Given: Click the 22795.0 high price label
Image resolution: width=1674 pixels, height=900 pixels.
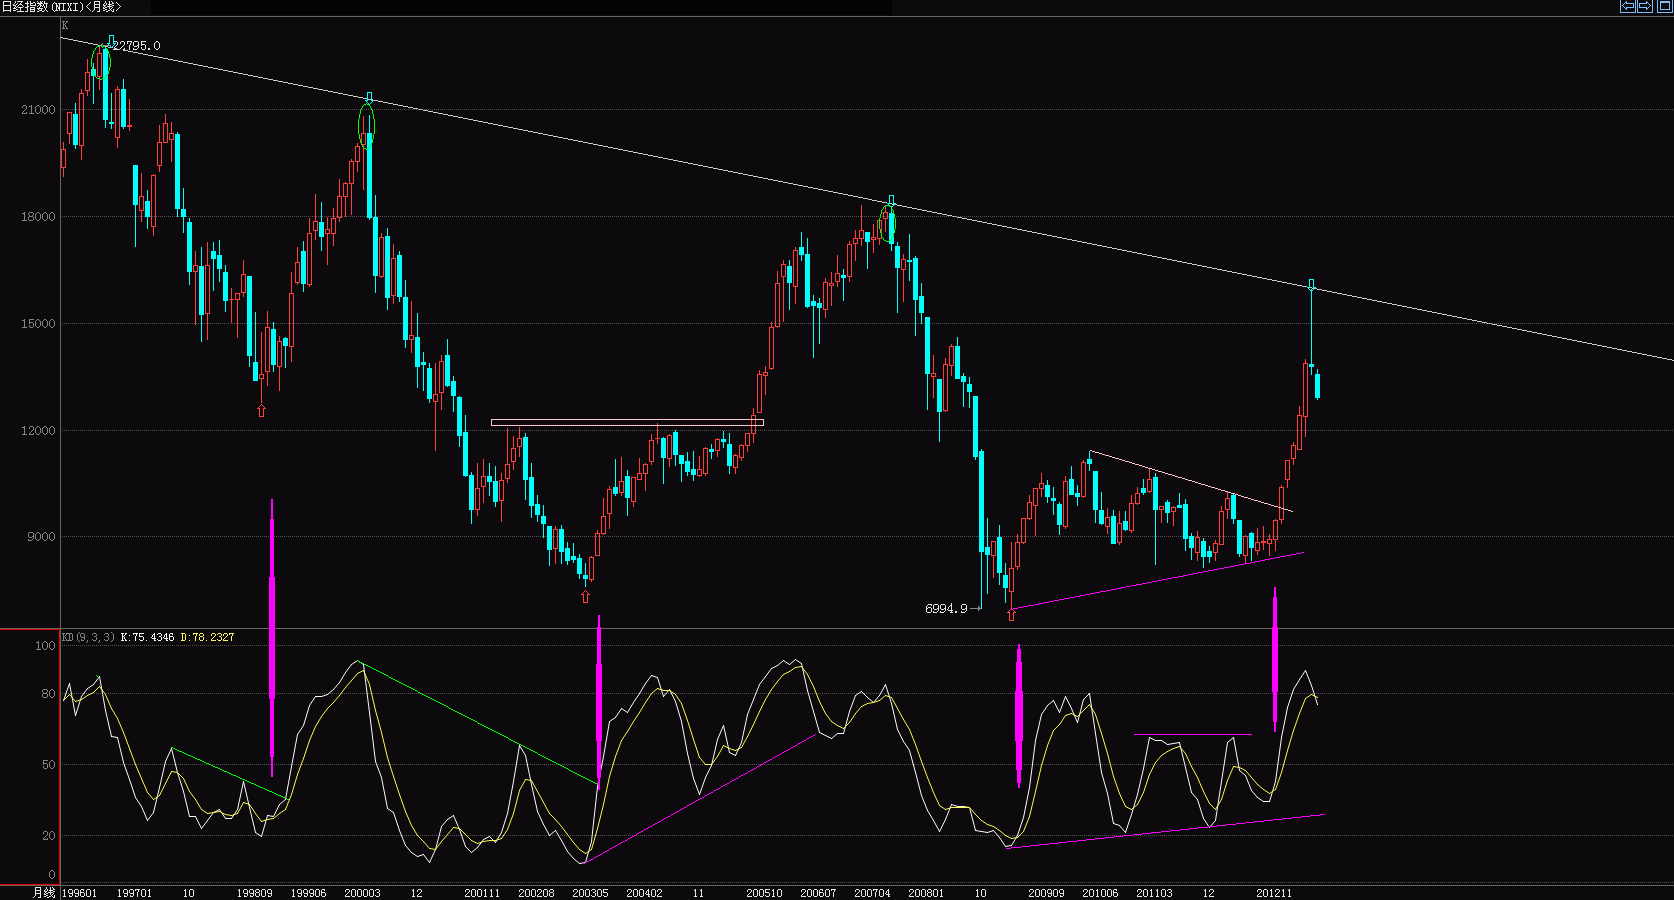Looking at the screenshot, I should pos(136,46).
